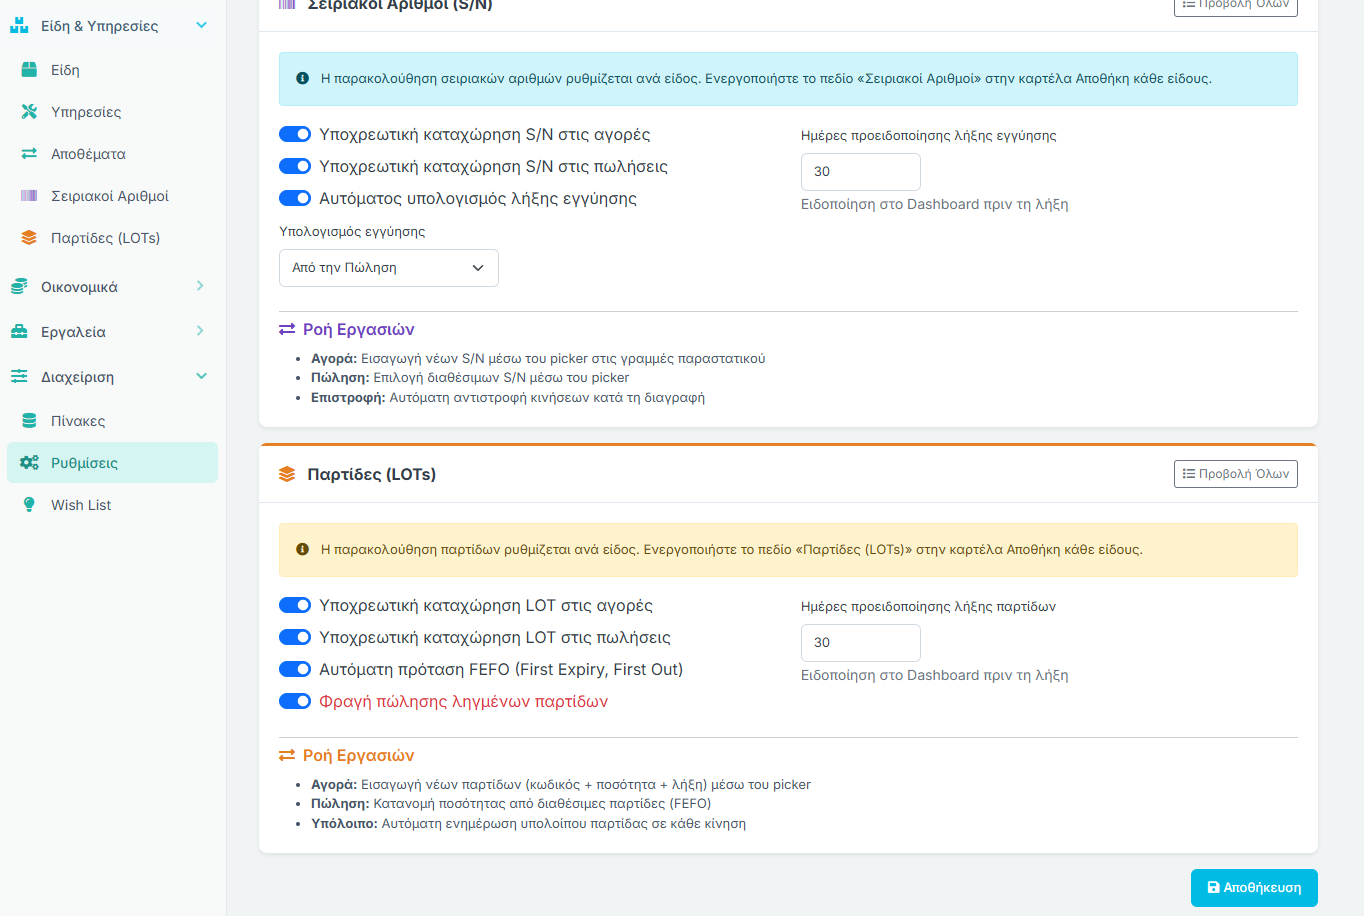Click the Είδη & Υπηρεσίες boxes icon

(x=19, y=26)
